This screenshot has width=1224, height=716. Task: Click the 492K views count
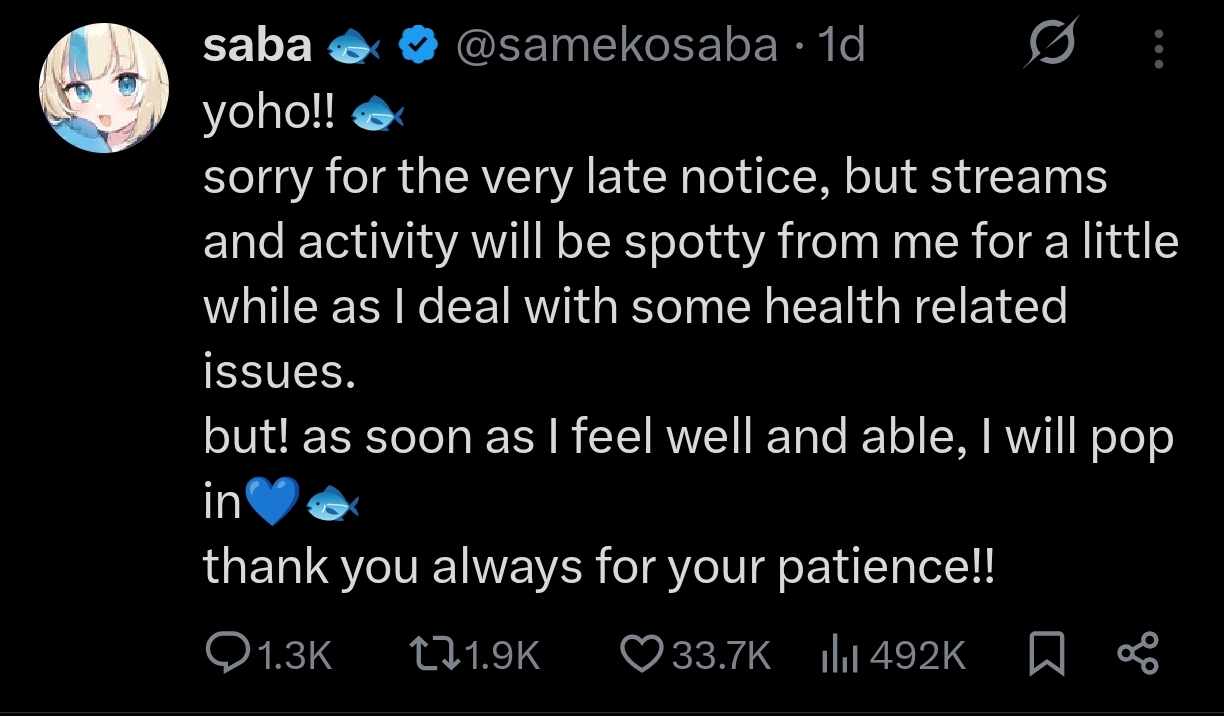coord(918,656)
